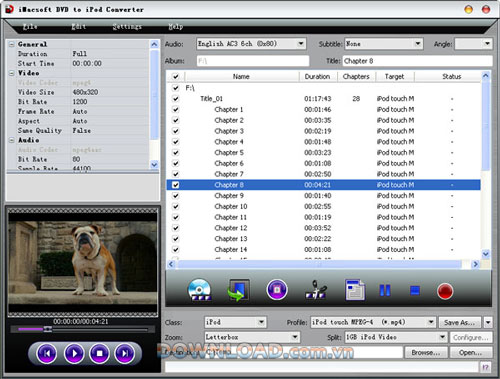Open the Angle dropdown

[487, 44]
